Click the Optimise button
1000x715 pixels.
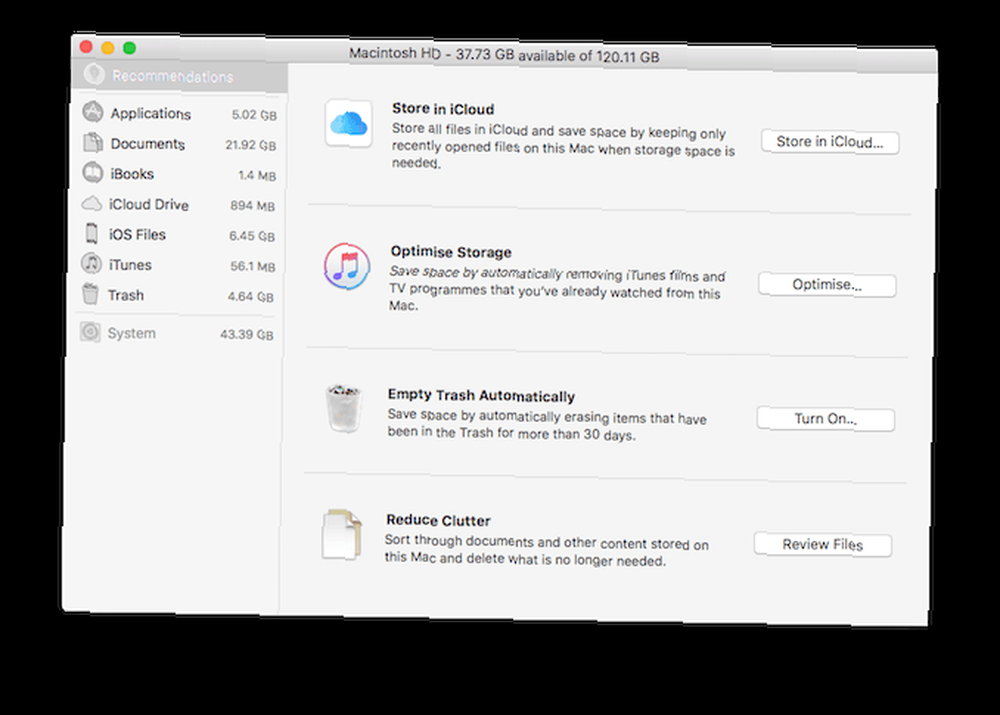point(827,285)
